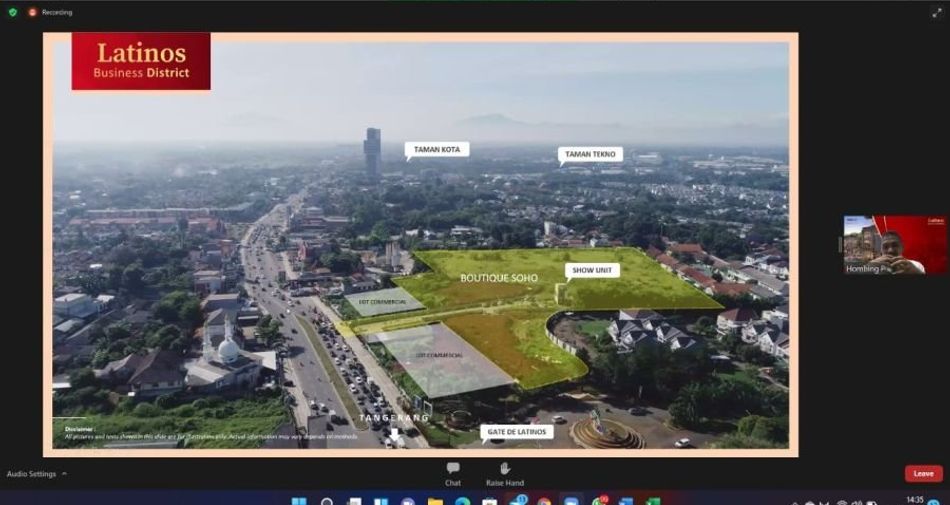
Task: Click the "Recording" status text
Action: (57, 12)
